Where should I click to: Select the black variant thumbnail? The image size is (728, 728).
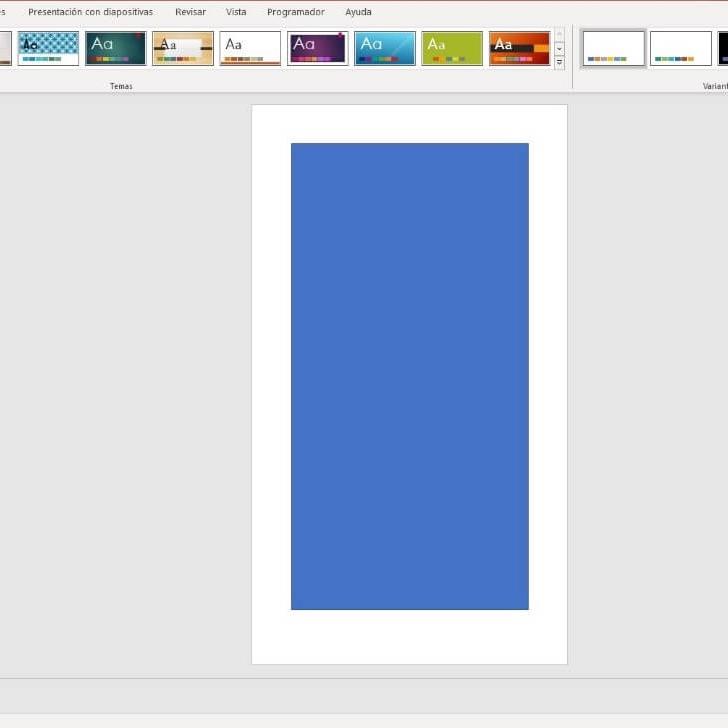723,48
